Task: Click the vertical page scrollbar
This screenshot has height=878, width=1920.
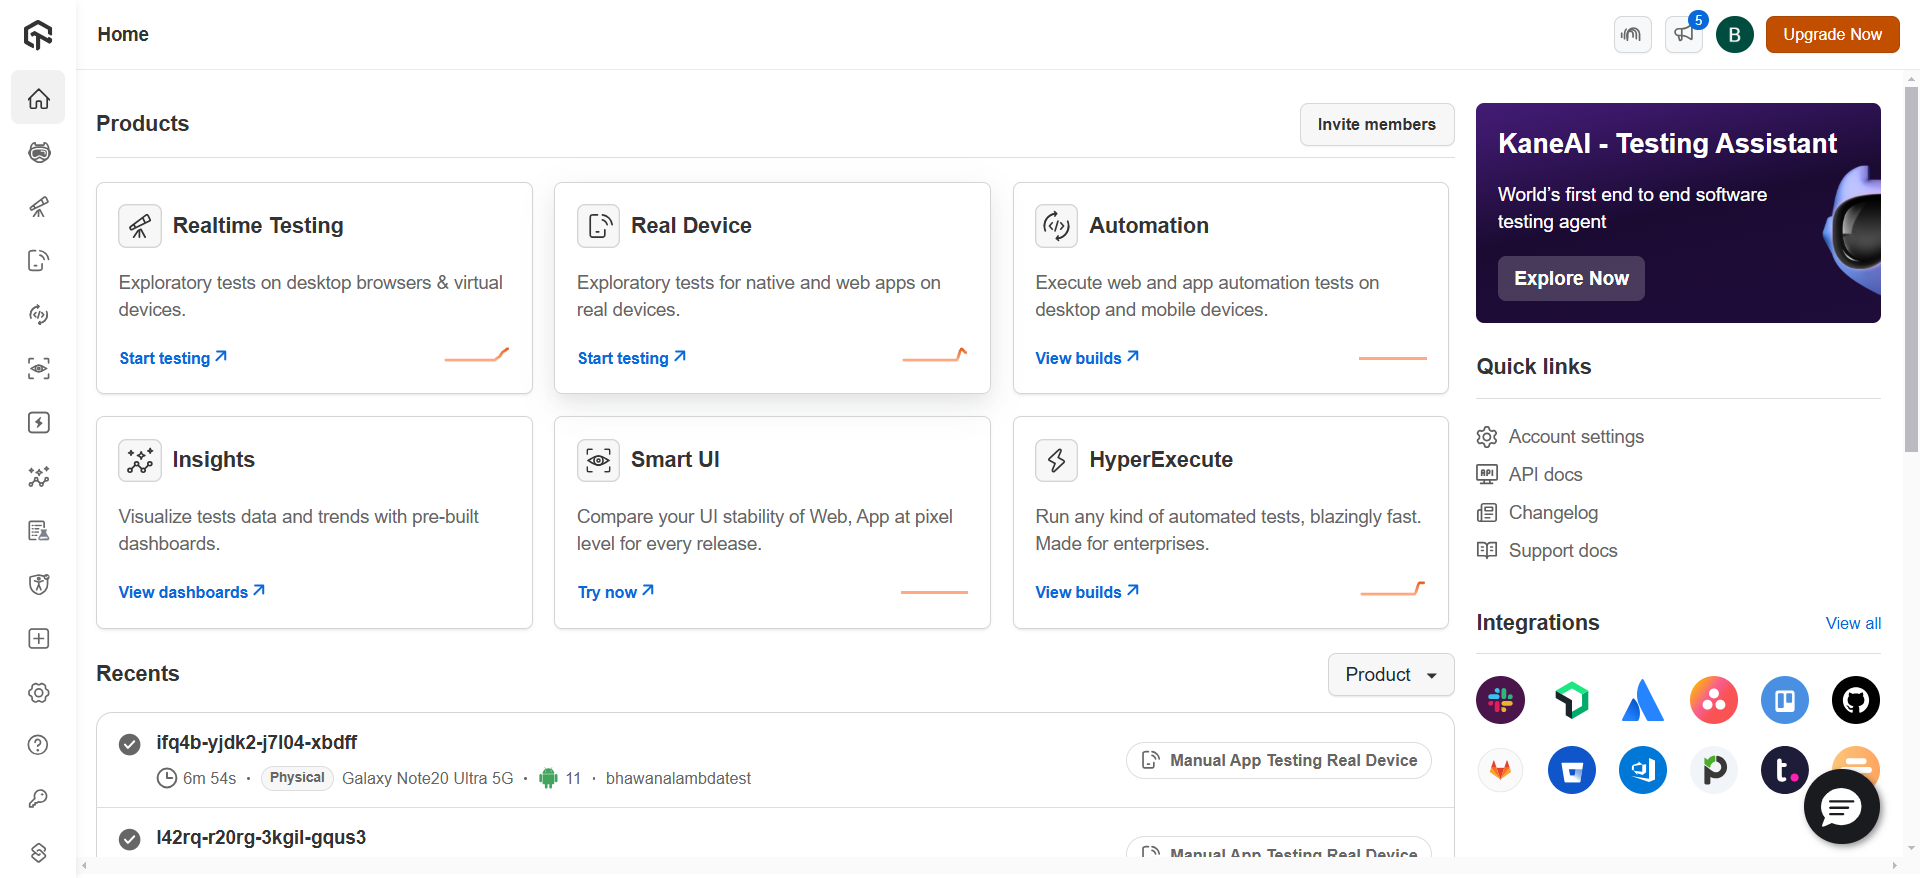Action: click(1911, 270)
